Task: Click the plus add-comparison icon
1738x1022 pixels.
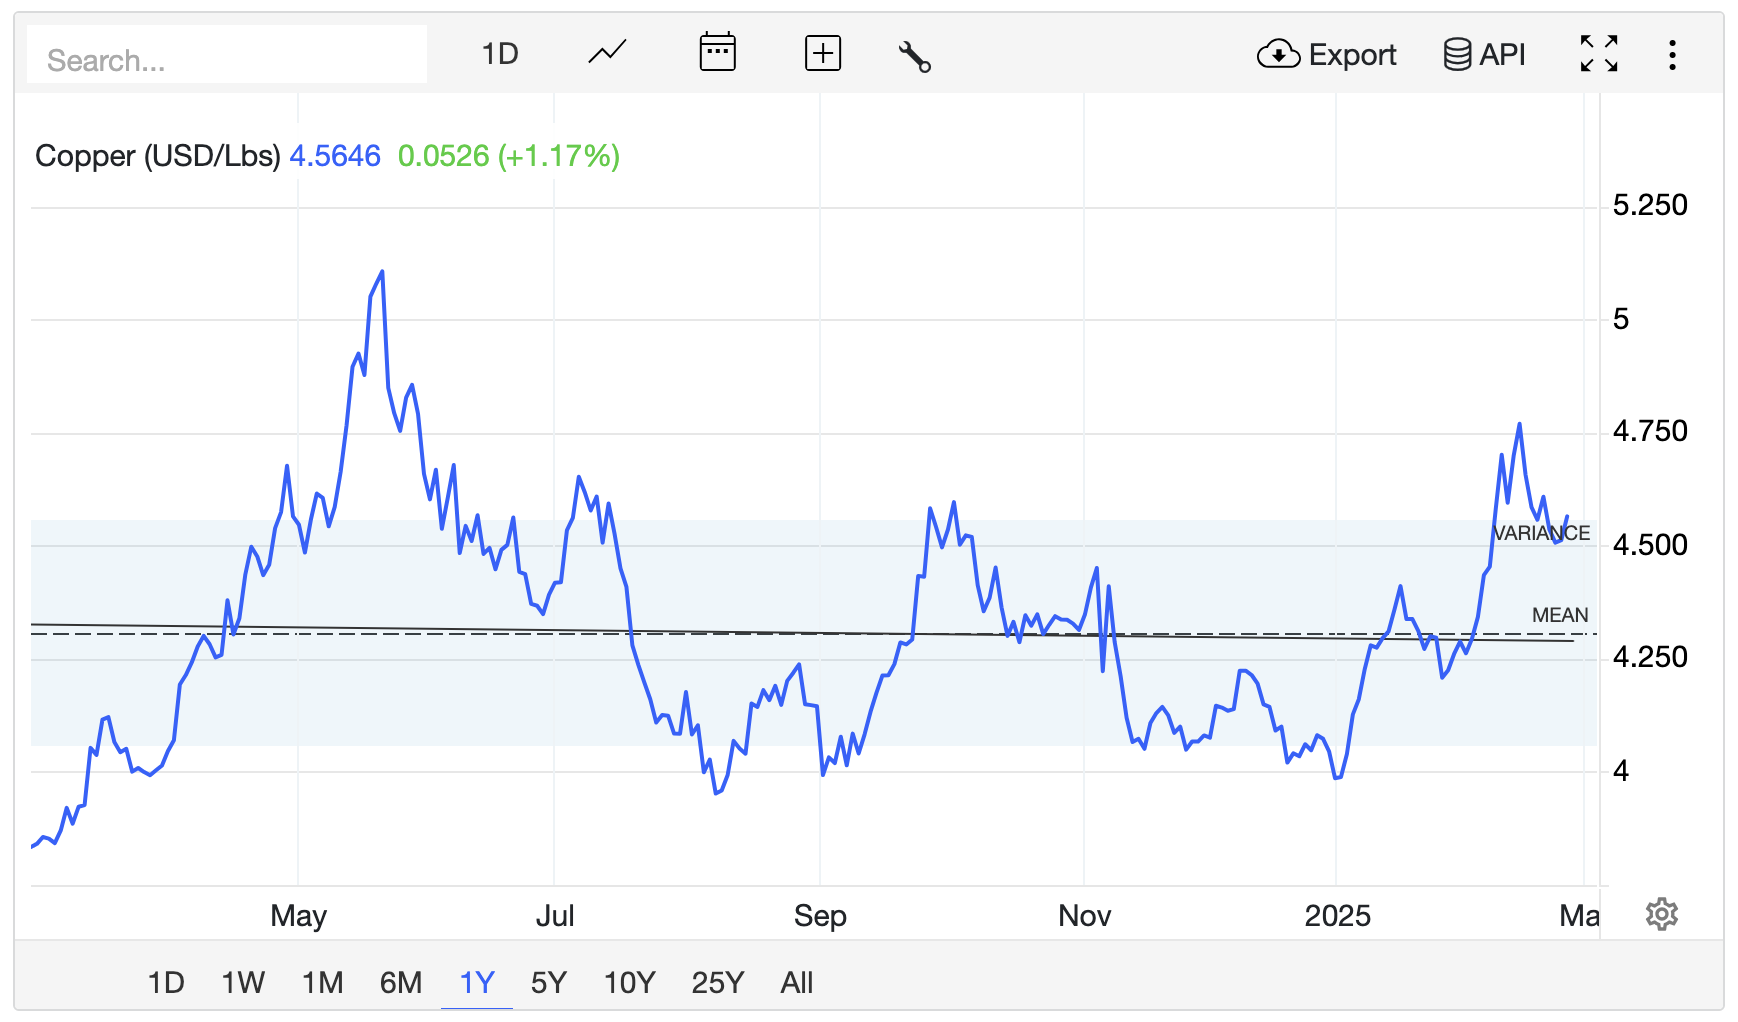Action: coord(823,54)
